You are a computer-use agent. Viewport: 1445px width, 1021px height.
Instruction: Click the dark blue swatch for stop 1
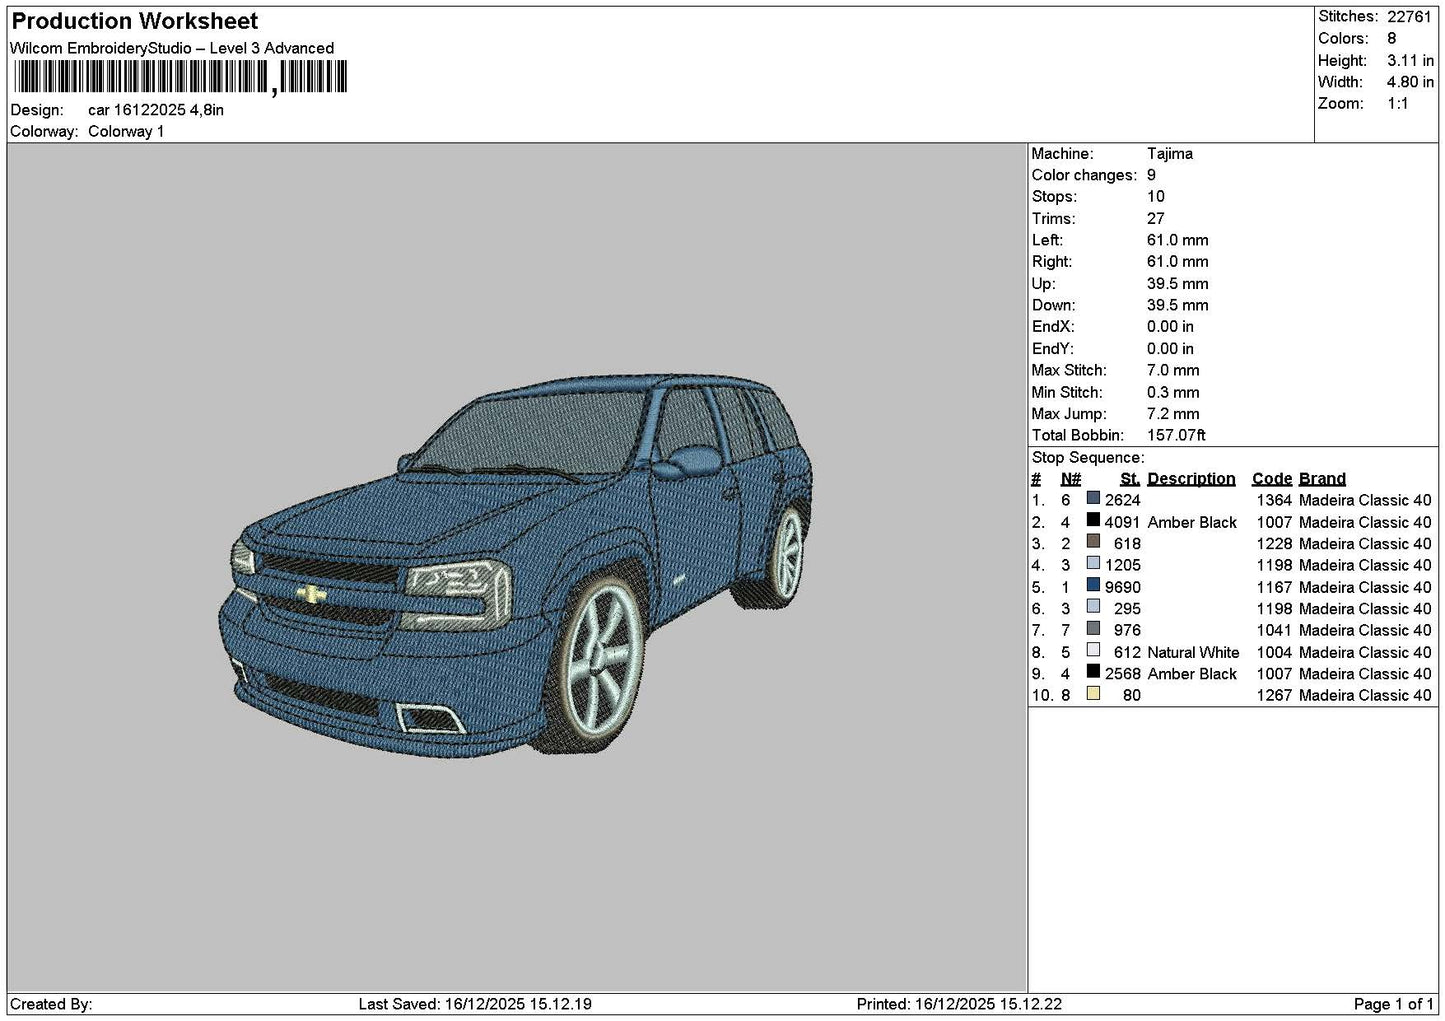pos(1093,499)
